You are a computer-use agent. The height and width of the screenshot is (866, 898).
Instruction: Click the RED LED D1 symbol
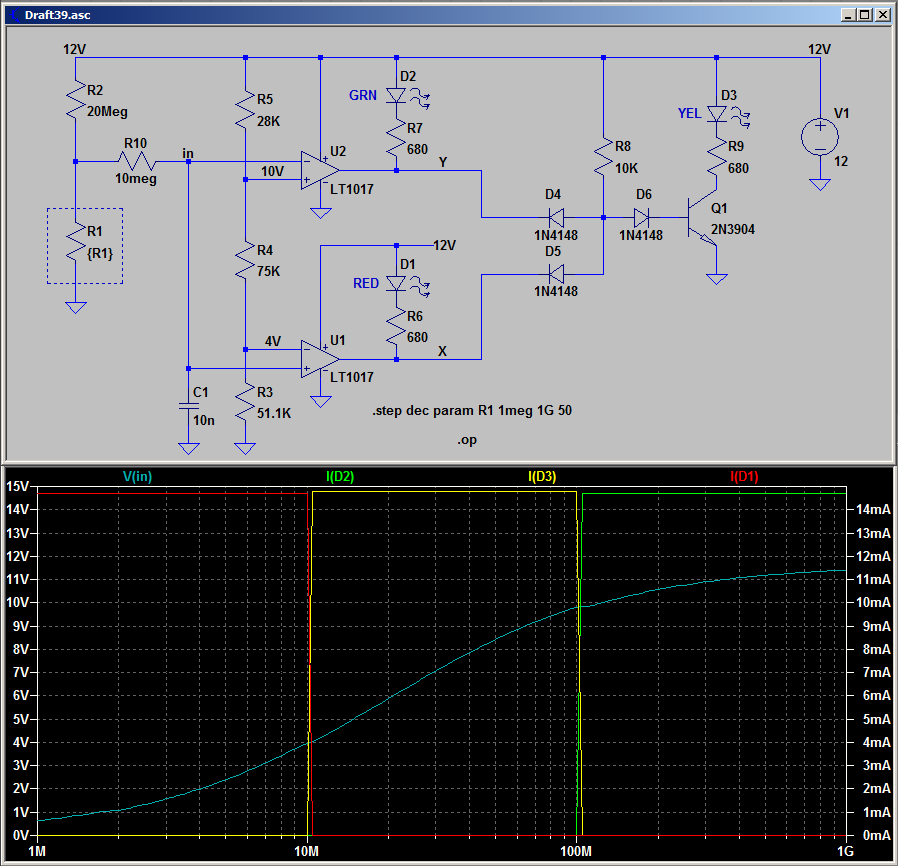396,284
